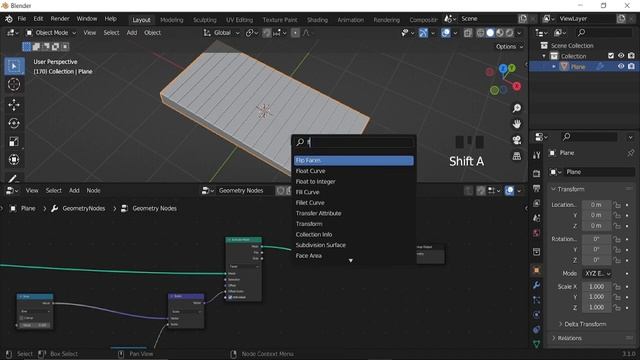Toggle the camera view icon
640x360 pixels.
pos(517,140)
